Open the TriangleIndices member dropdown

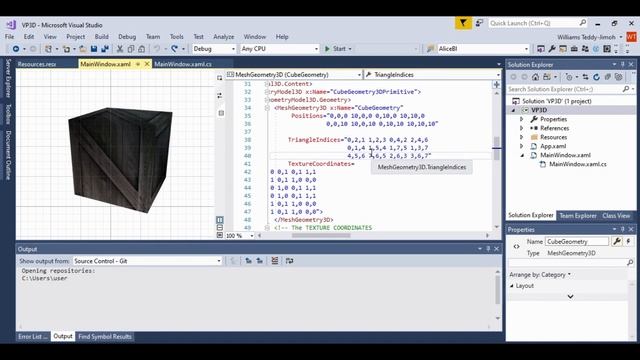432,75
